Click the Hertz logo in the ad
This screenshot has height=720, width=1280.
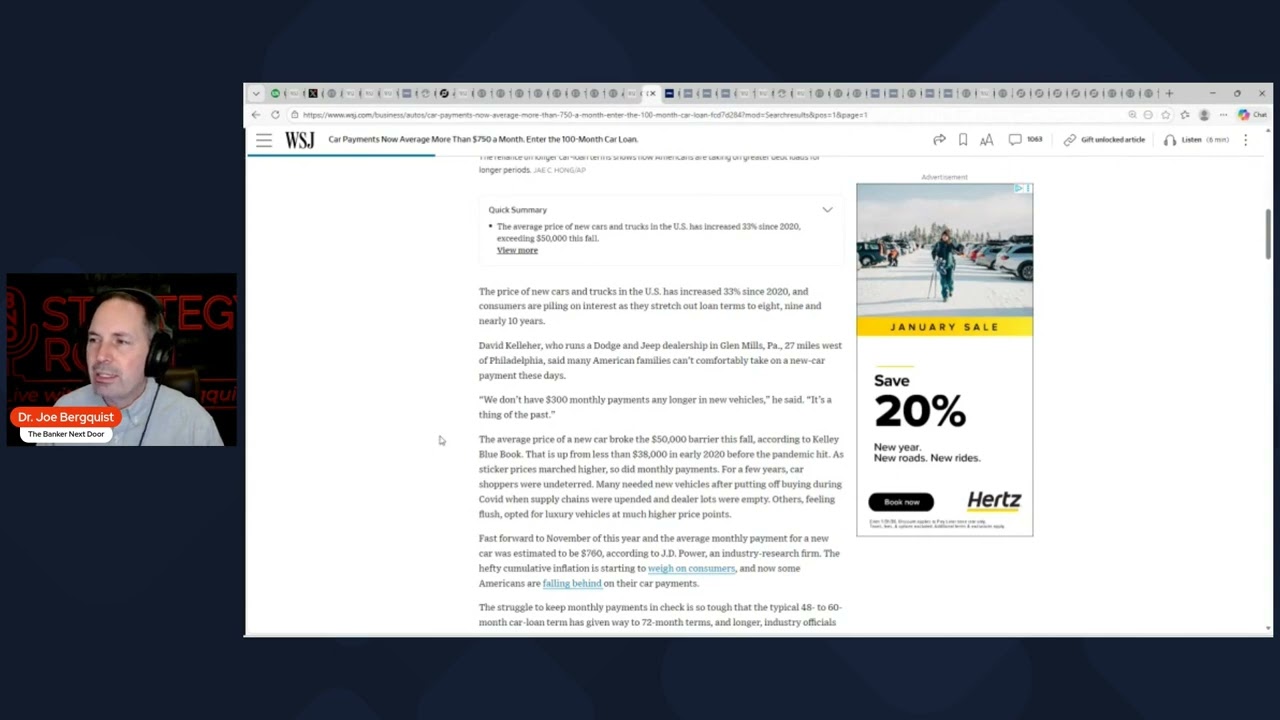[x=994, y=501]
